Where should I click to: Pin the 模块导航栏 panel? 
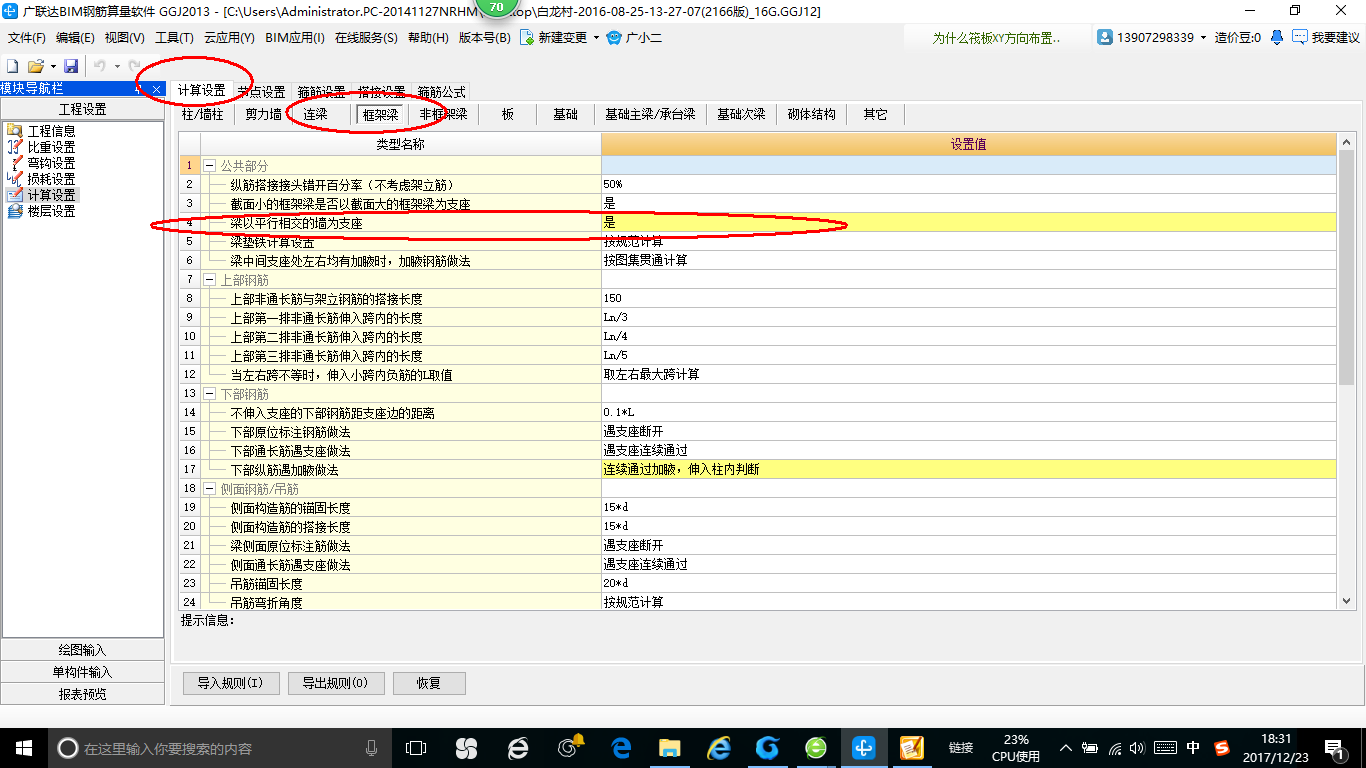140,89
